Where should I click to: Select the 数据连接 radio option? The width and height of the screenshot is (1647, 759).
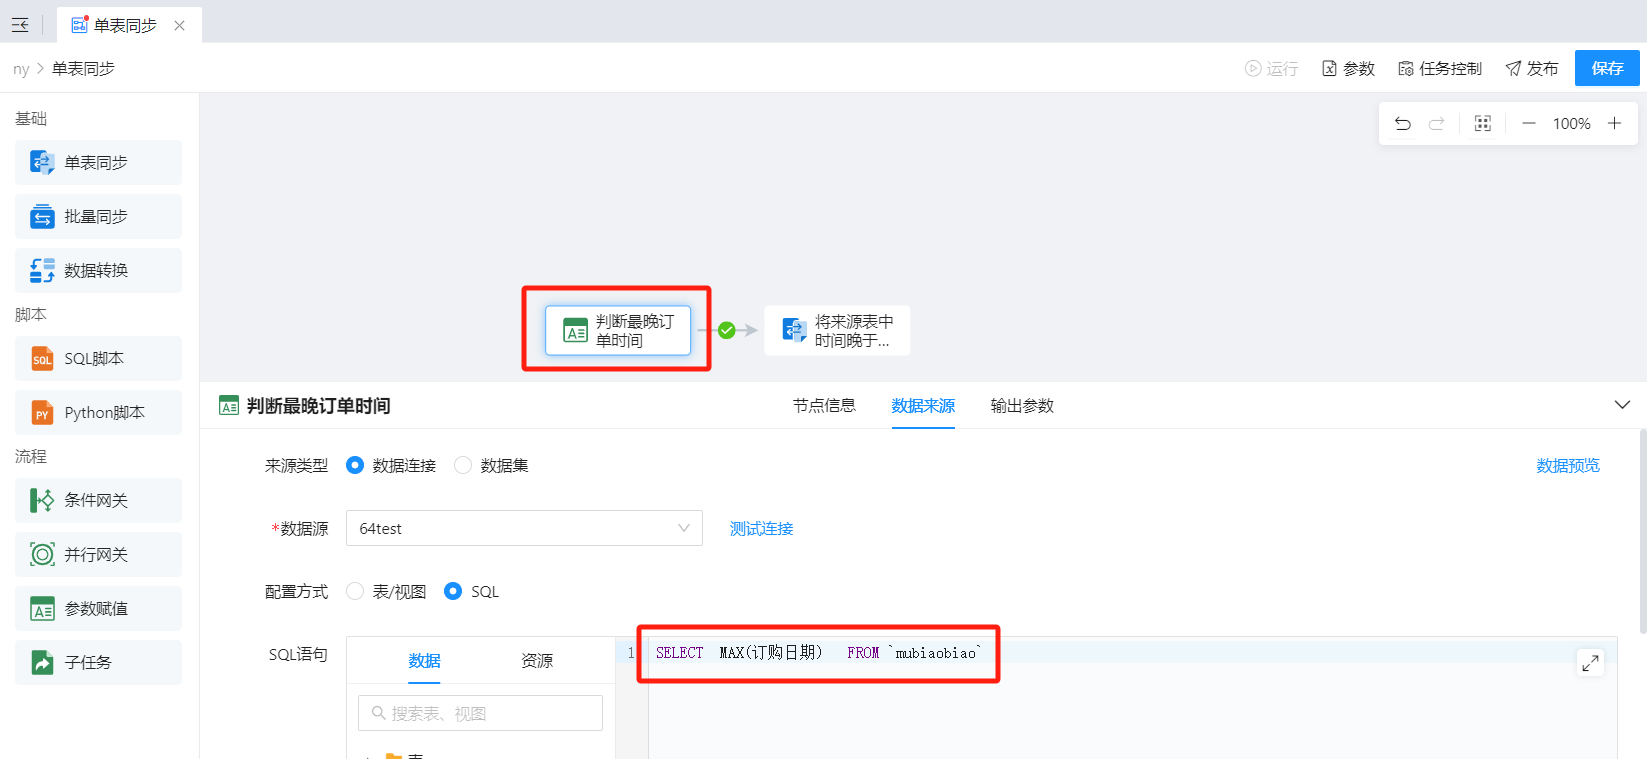355,466
